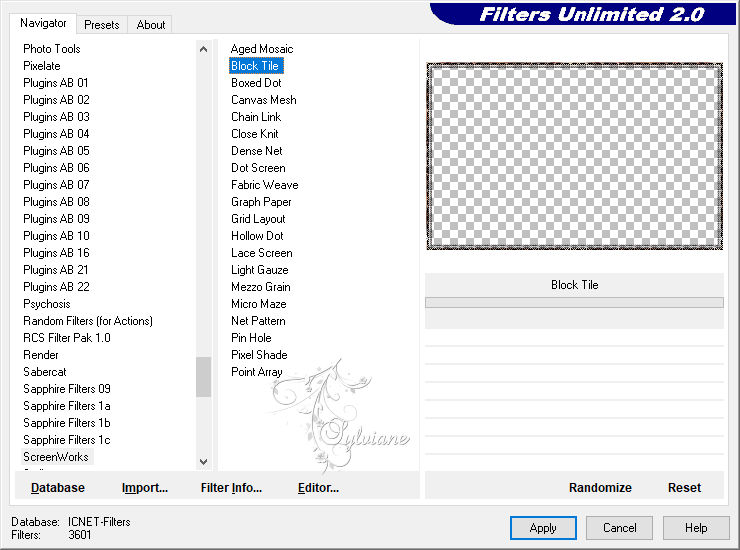Select Sapphire Filters 1b category
740x550 pixels.
tap(67, 423)
